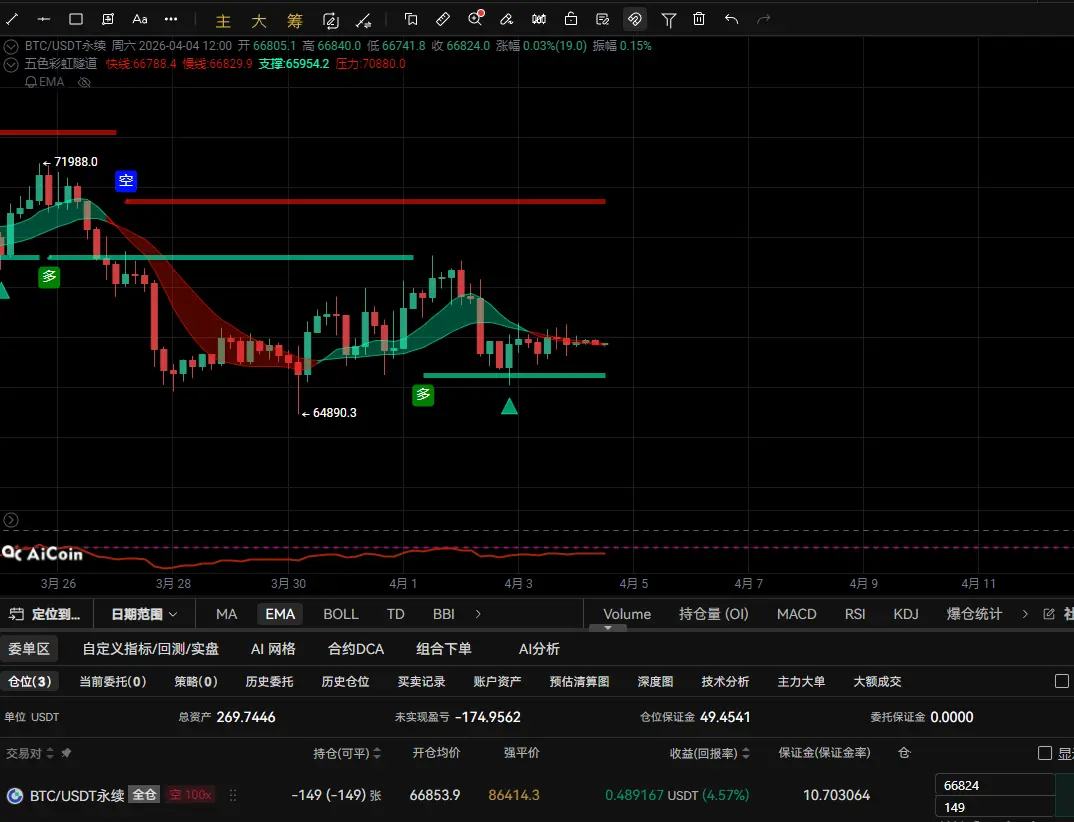Open the 委单区 tab
The image size is (1074, 822).
(29, 649)
